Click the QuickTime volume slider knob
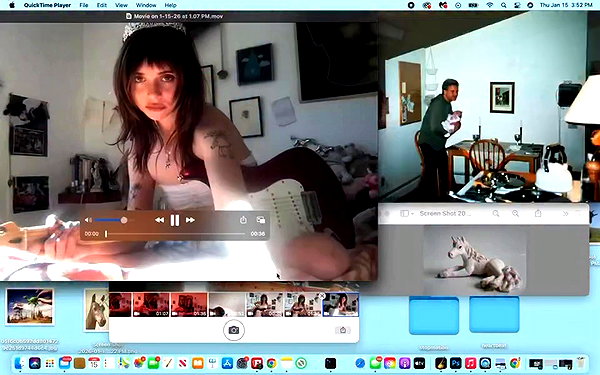 pyautogui.click(x=124, y=220)
